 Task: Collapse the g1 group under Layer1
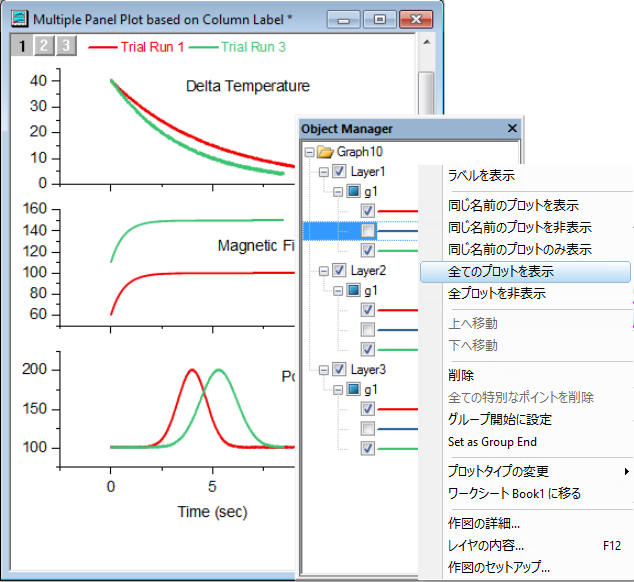pos(338,192)
